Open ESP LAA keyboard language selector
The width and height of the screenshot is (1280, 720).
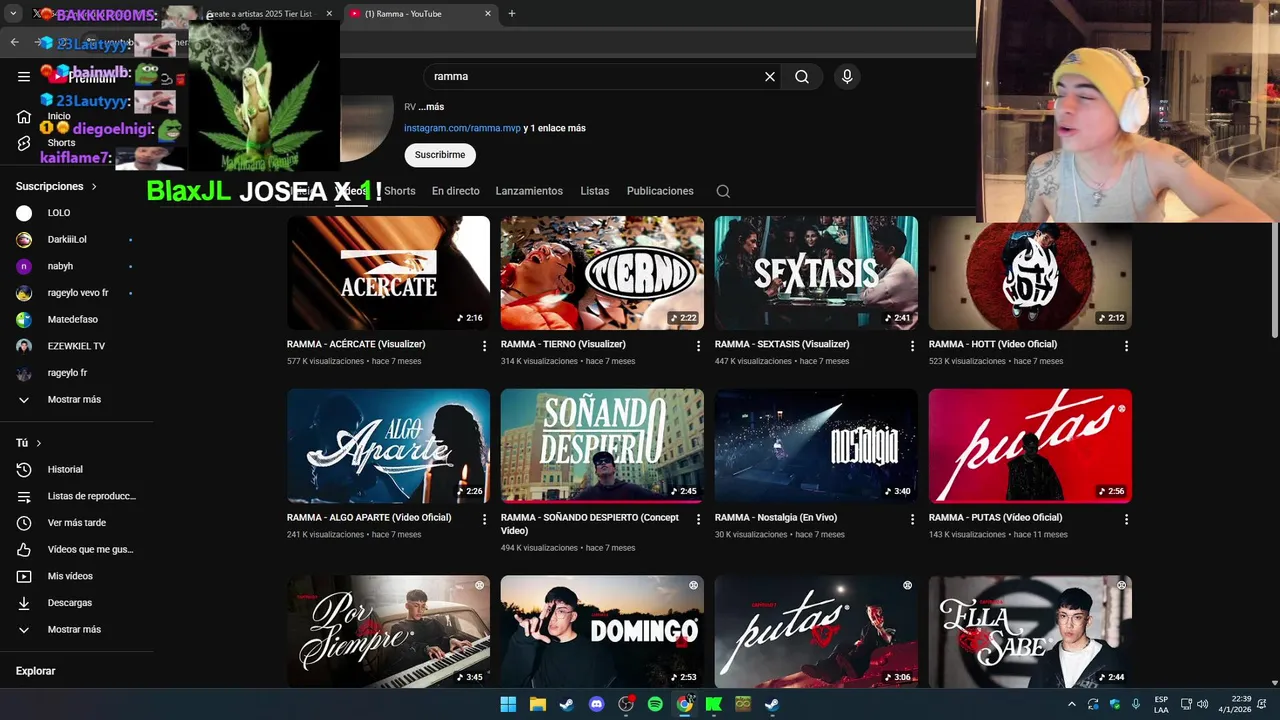coord(1161,704)
